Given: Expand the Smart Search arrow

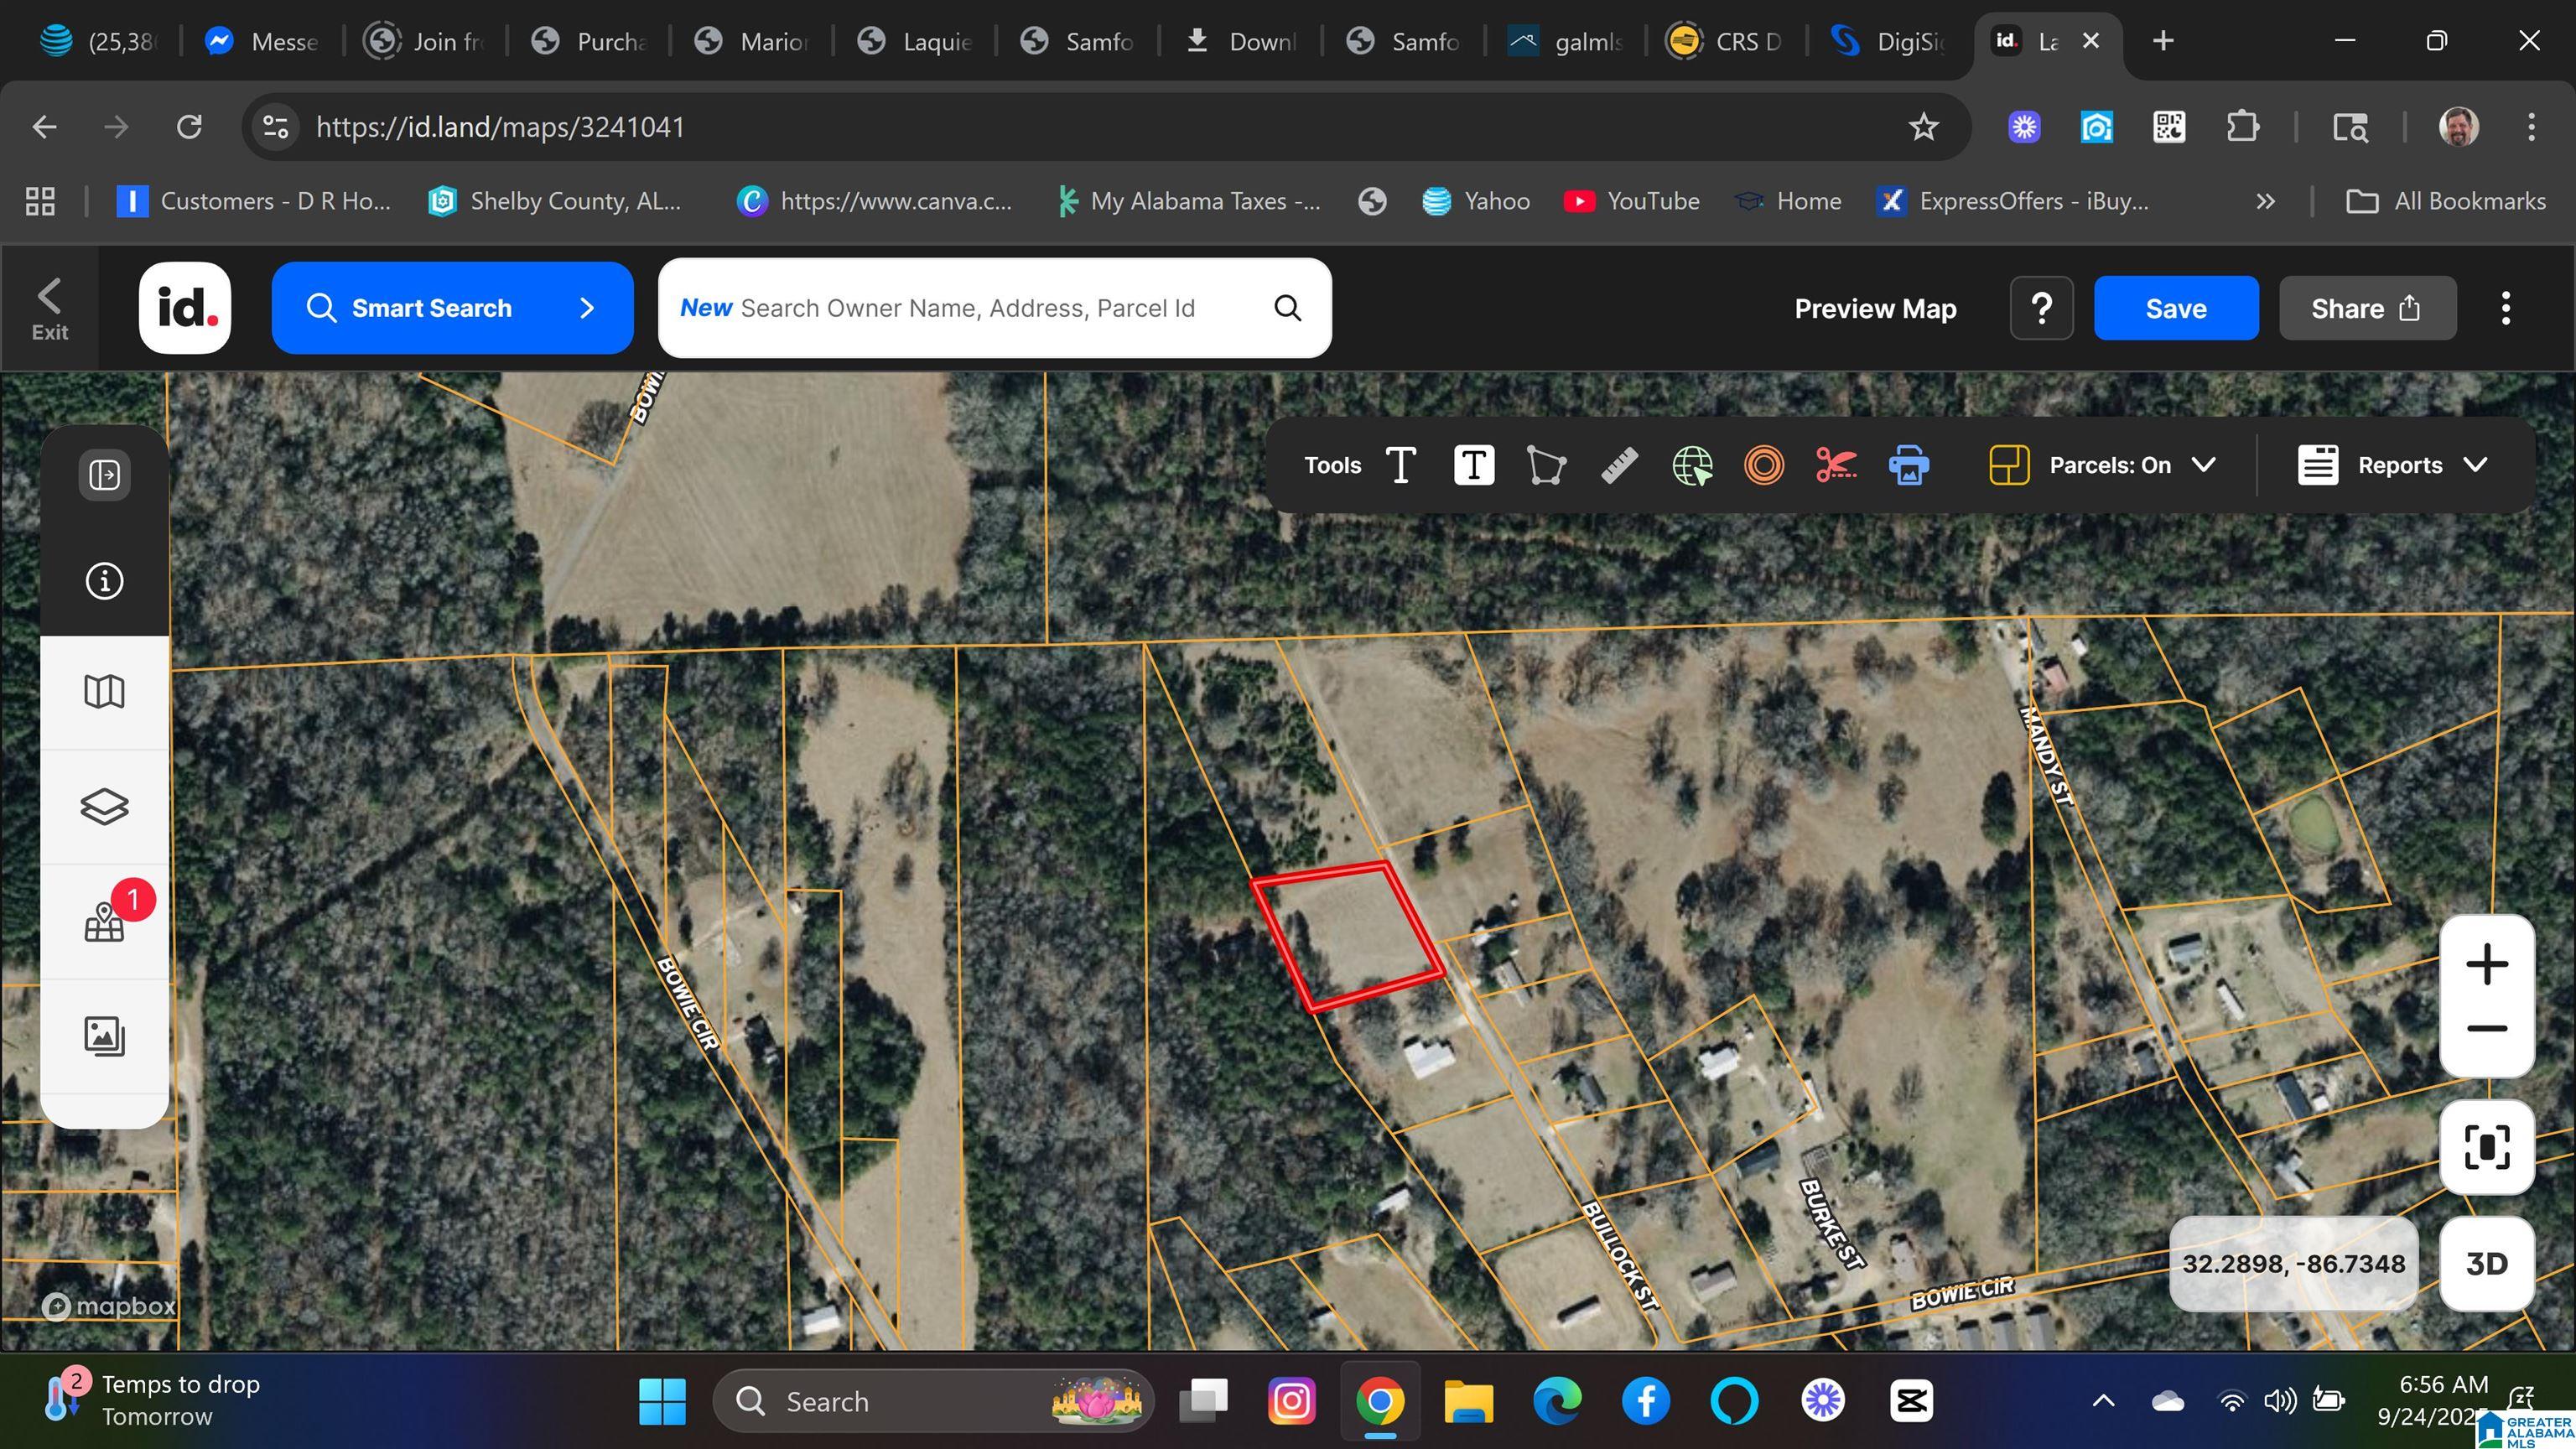Looking at the screenshot, I should pyautogui.click(x=587, y=308).
